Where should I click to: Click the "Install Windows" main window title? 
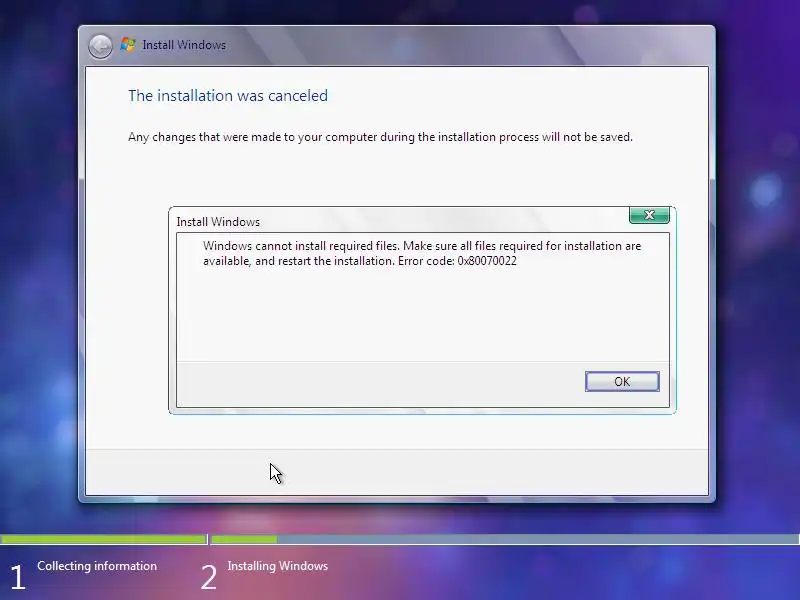(184, 45)
